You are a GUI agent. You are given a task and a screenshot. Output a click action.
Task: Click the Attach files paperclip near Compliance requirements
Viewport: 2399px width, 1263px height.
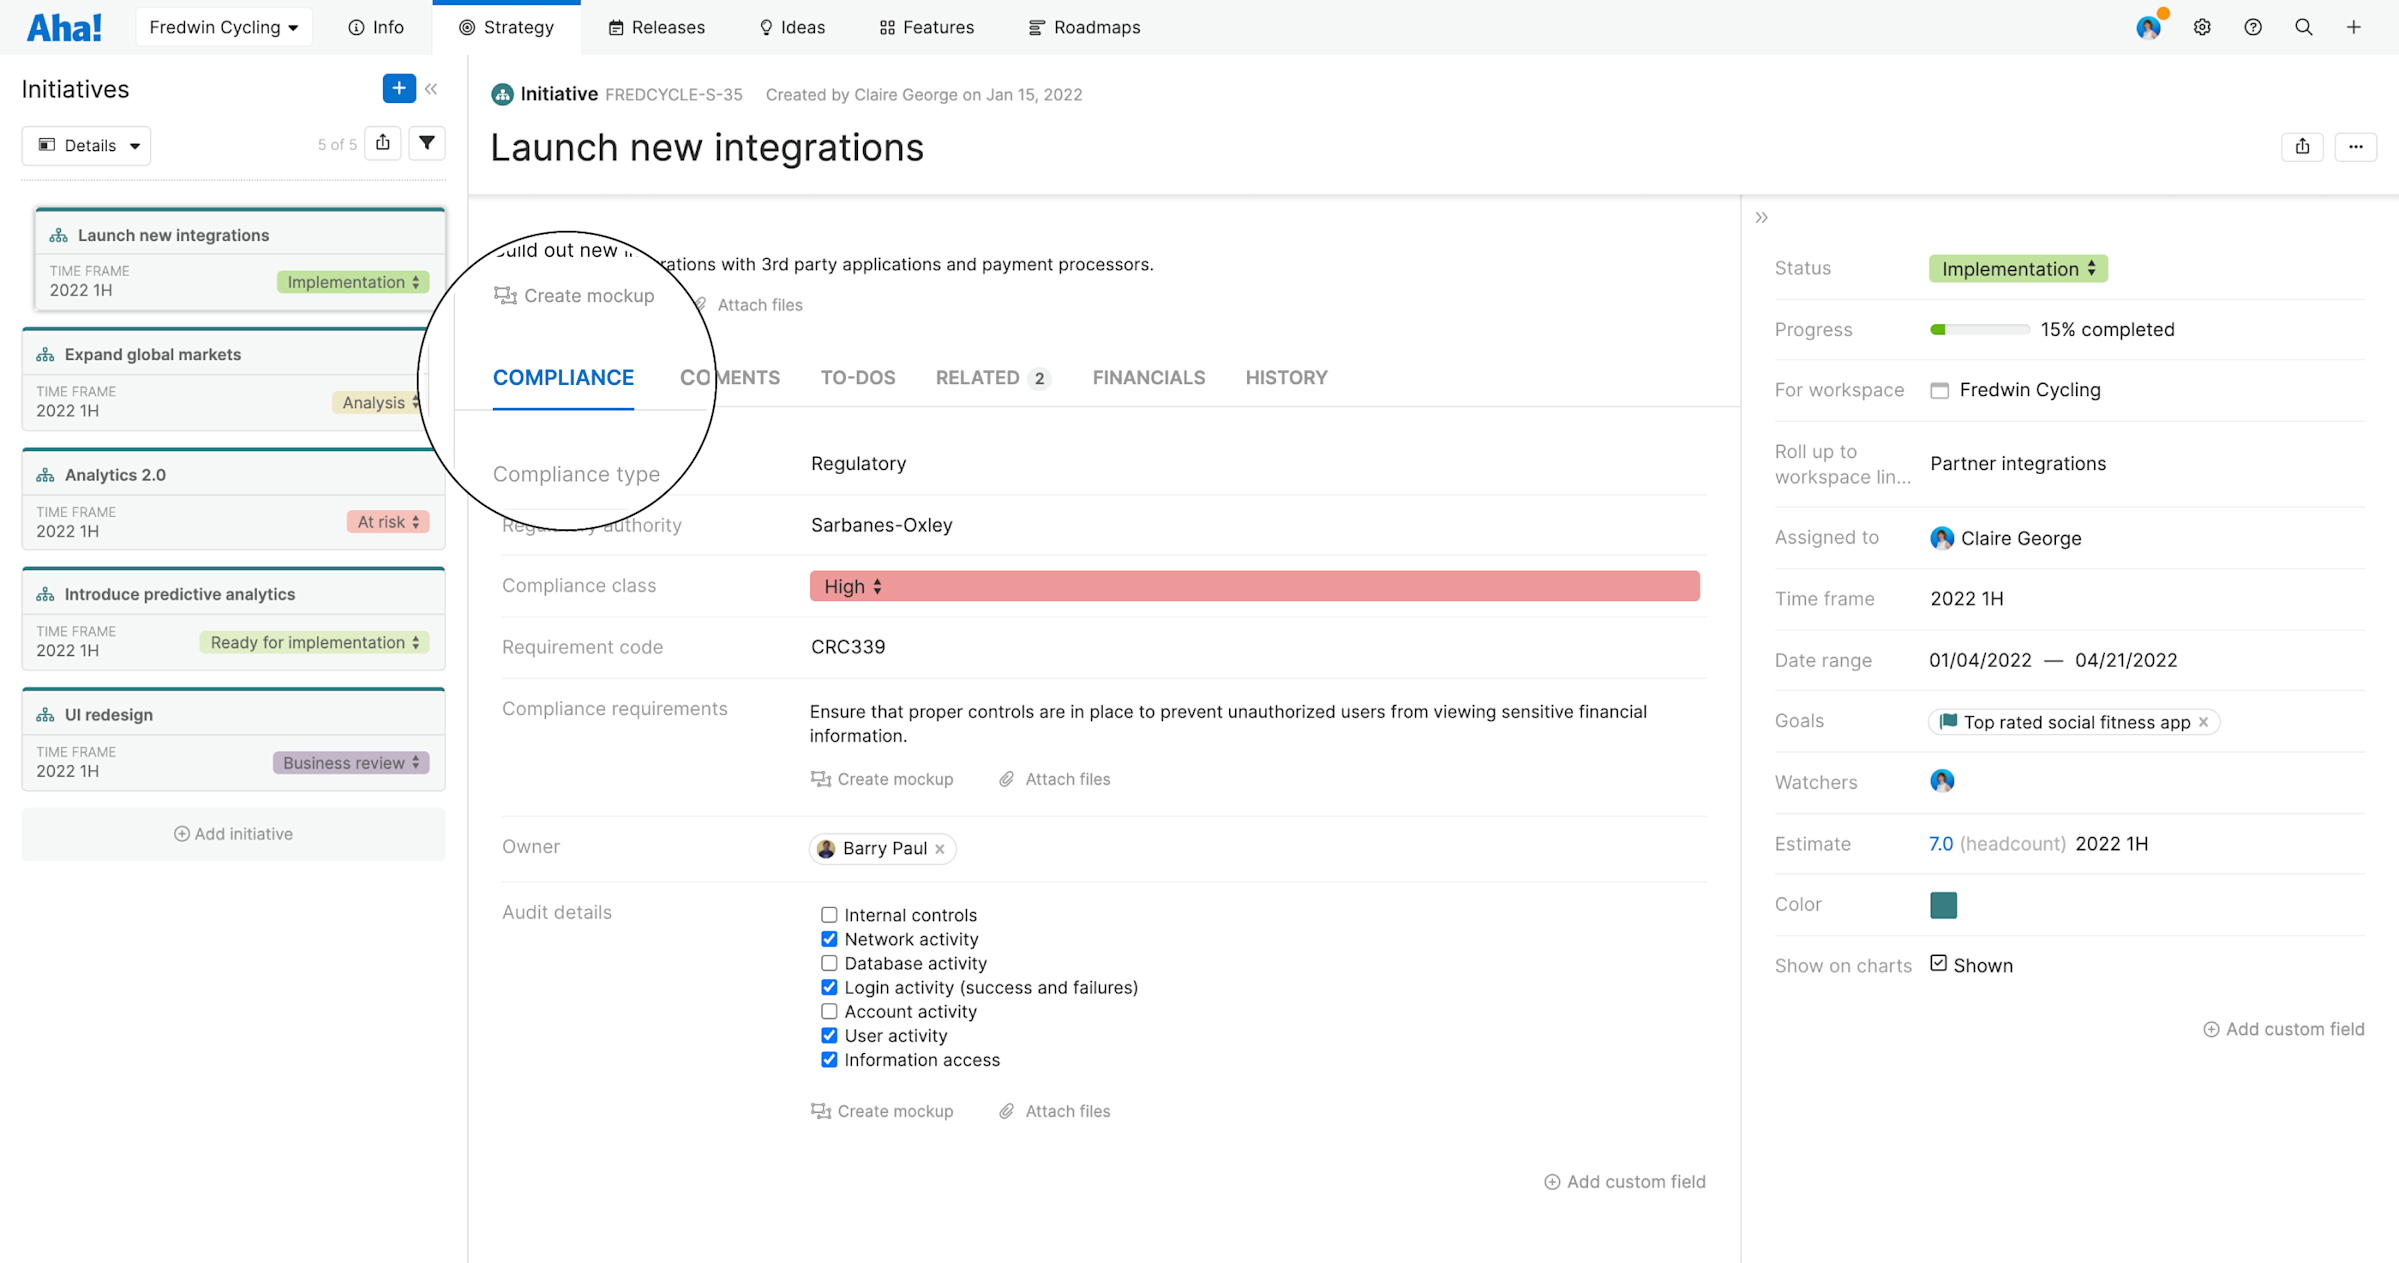click(x=1005, y=779)
